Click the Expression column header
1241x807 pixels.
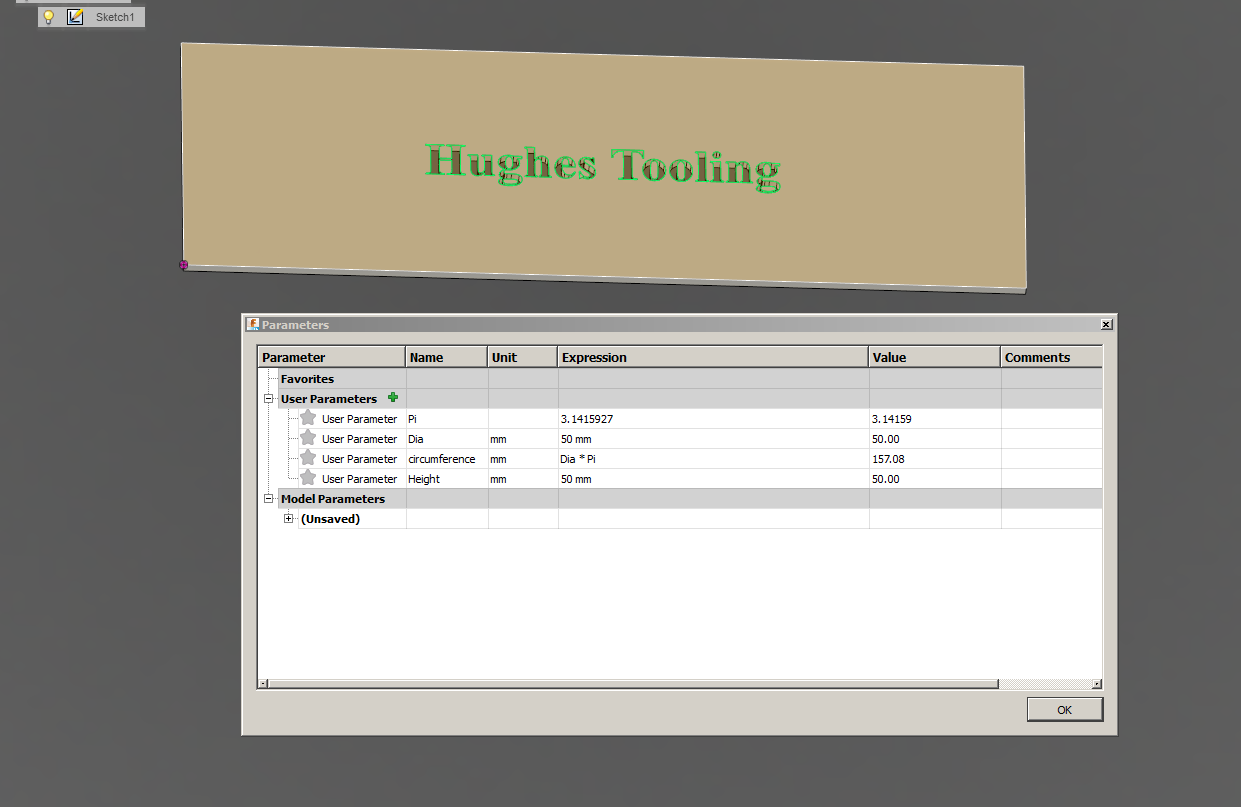coord(713,357)
